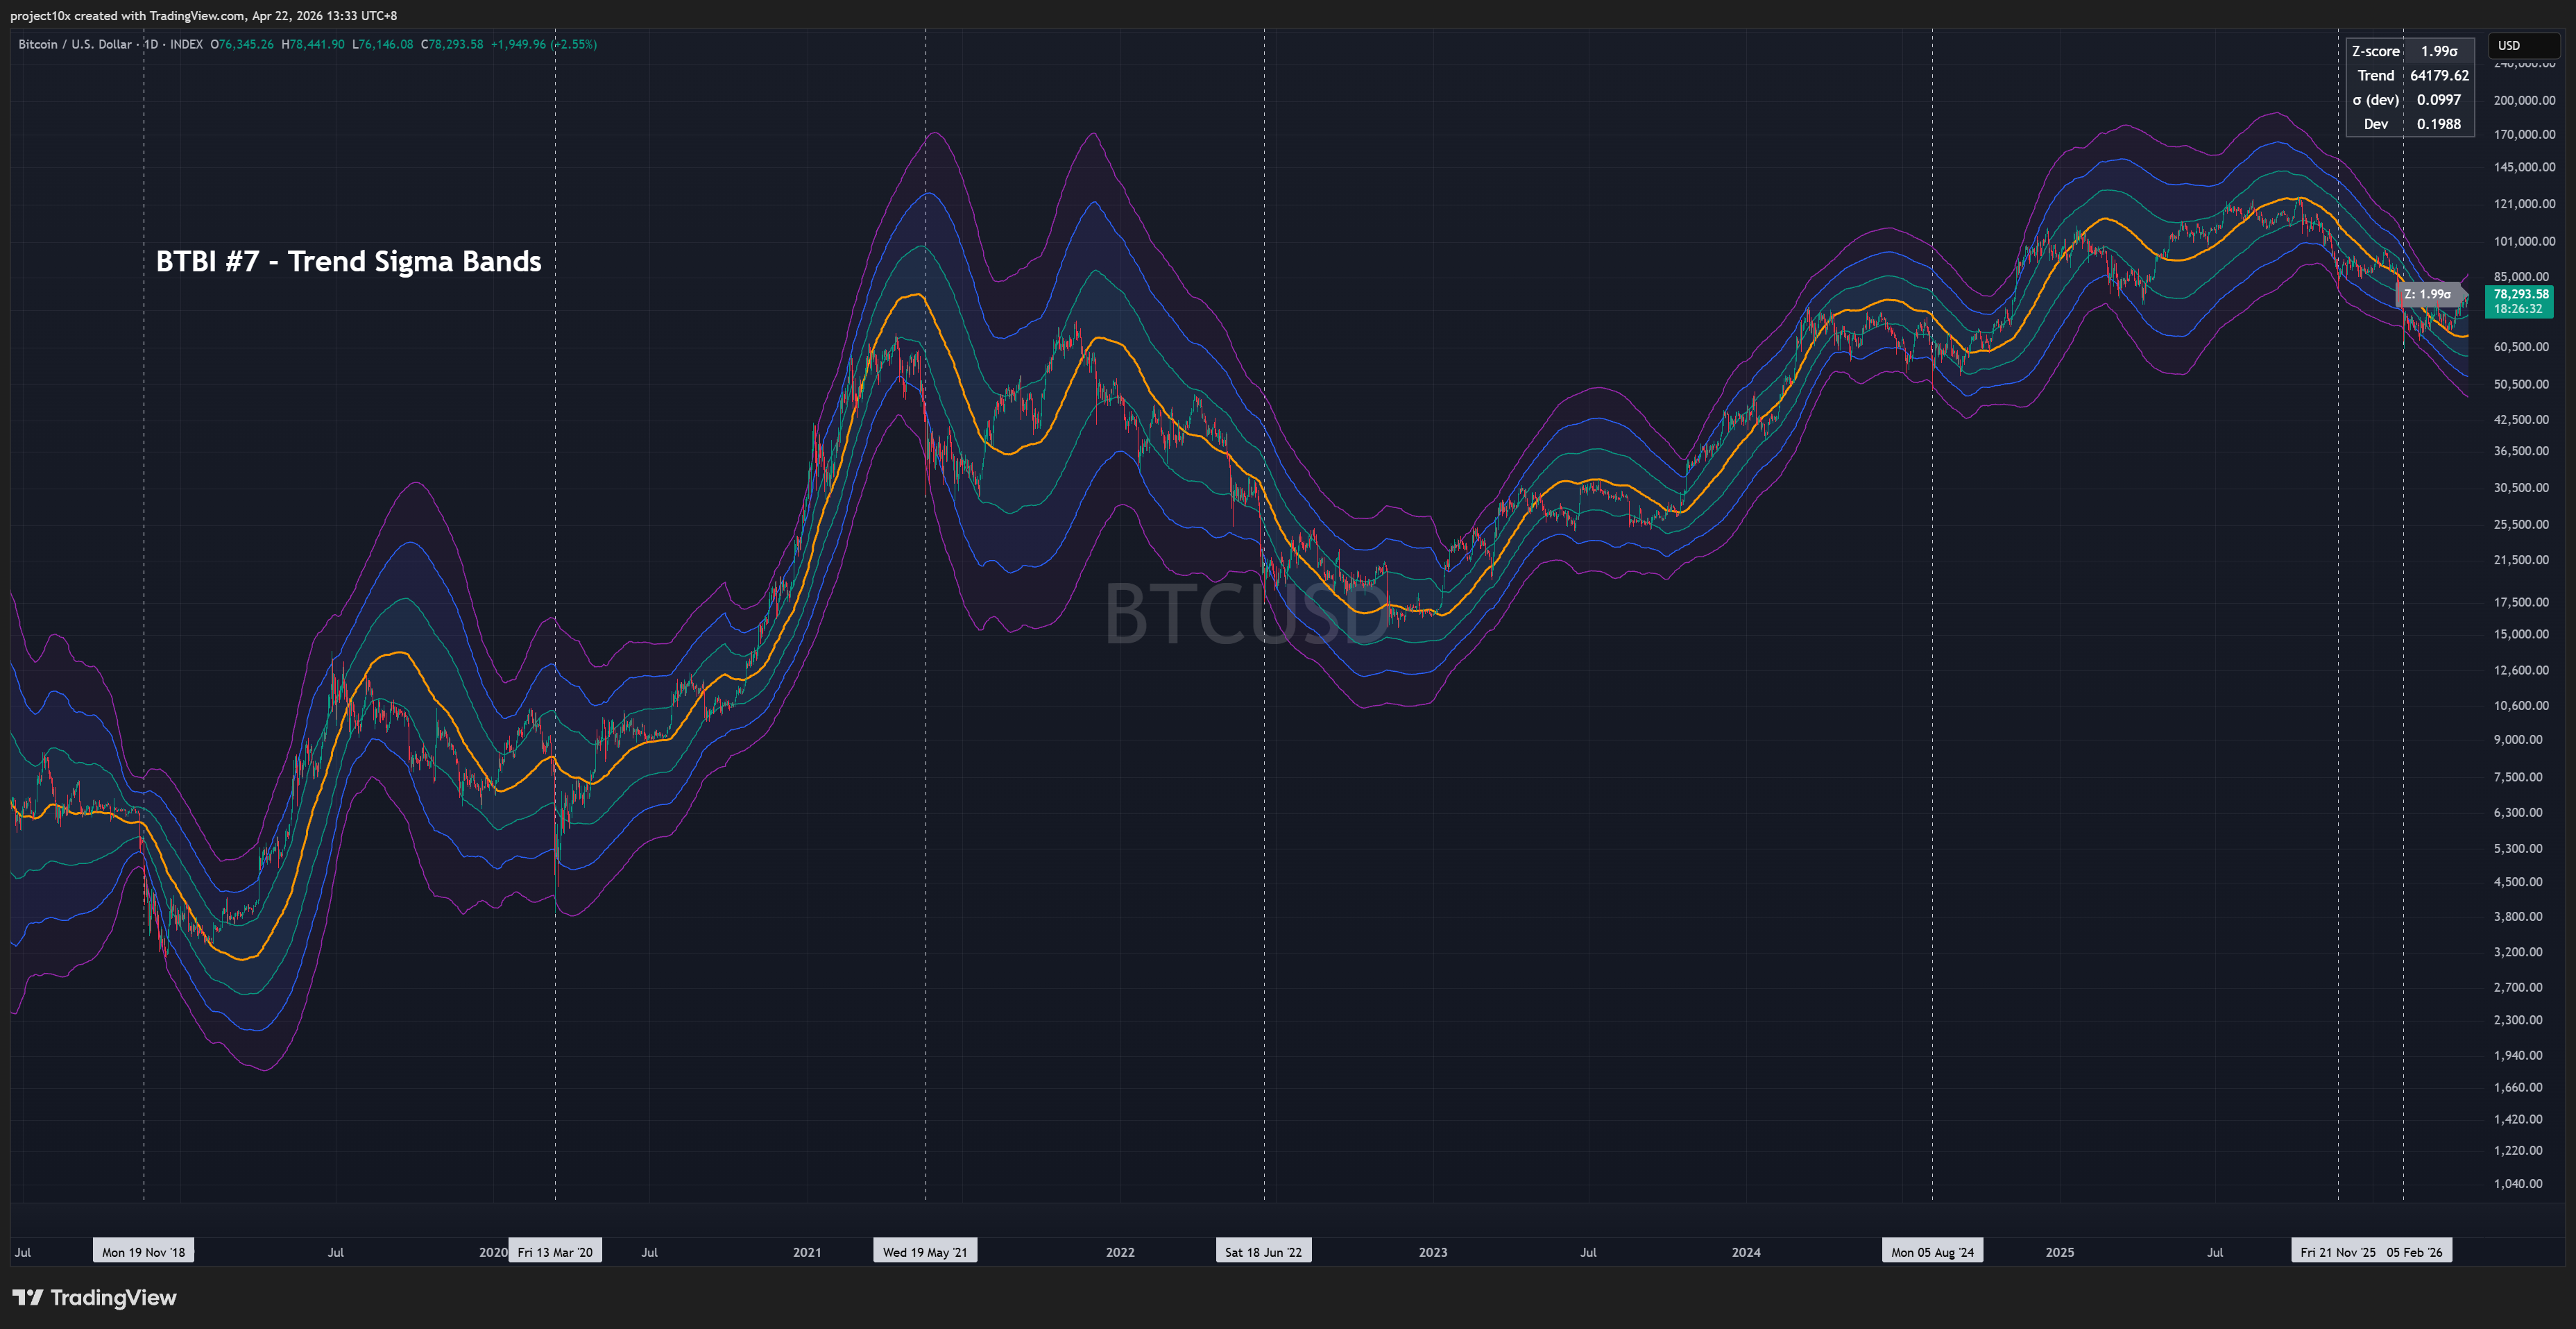
Task: Click the 10,600.00 price axis label
Action: (x=2521, y=706)
